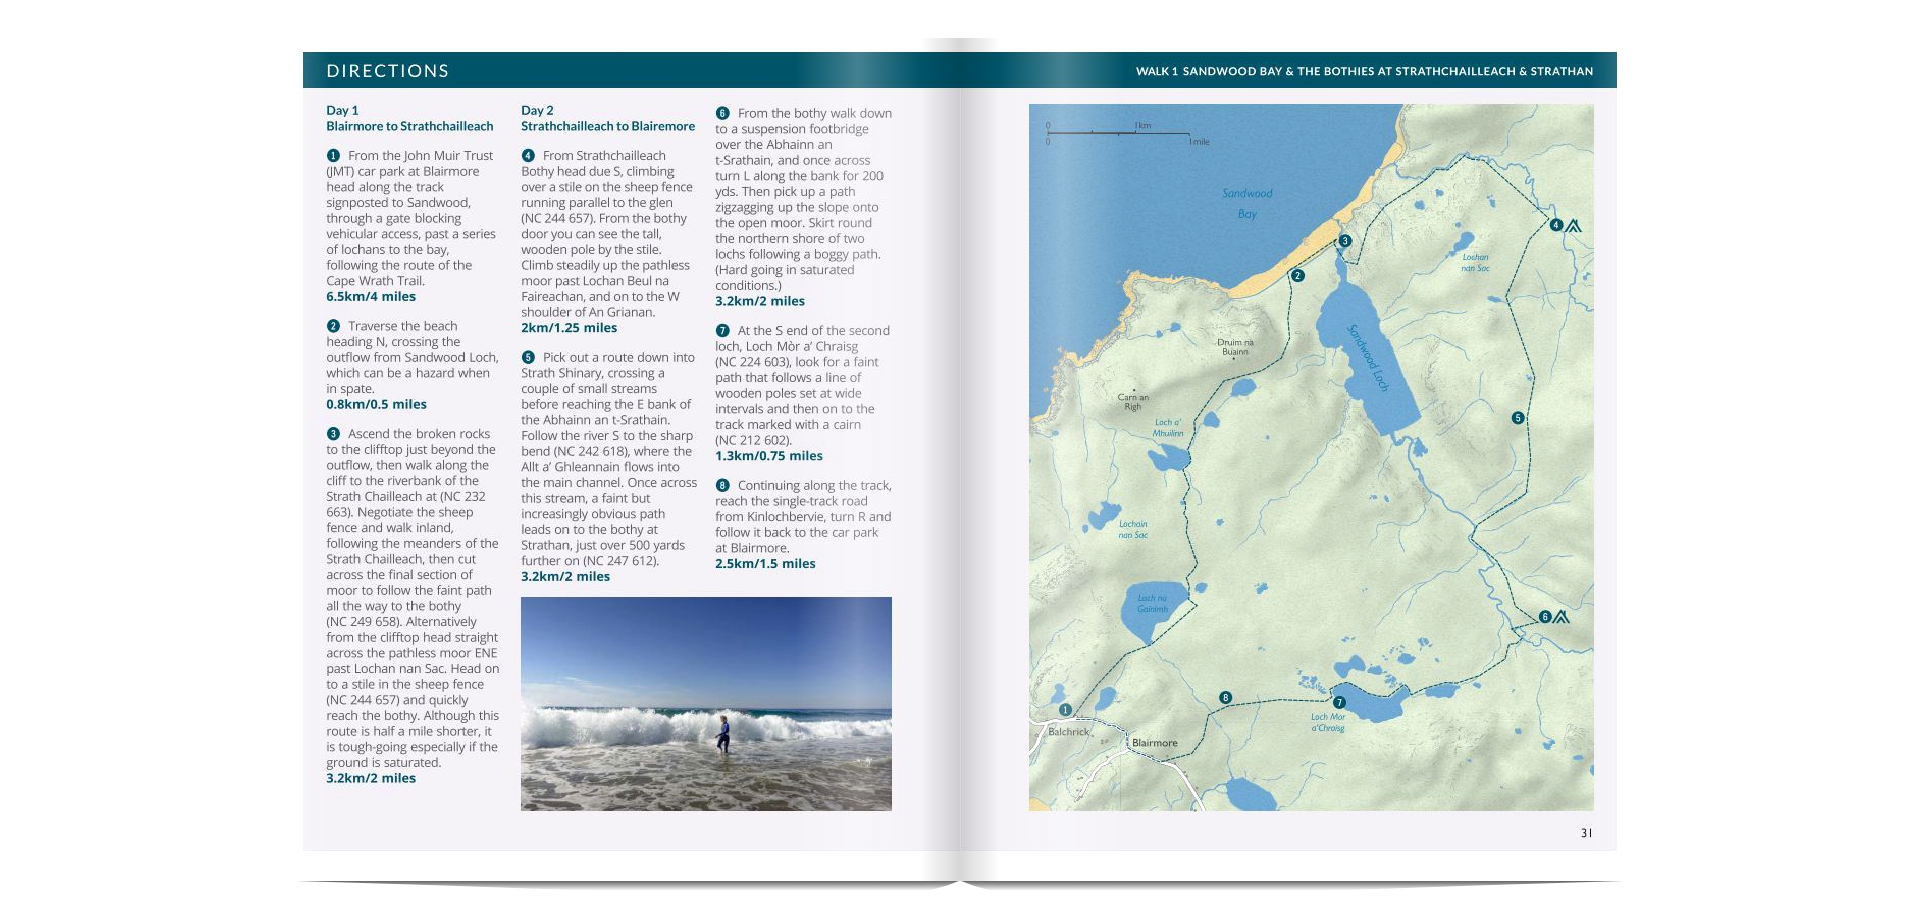Viewport: 1920px width, 920px height.
Task: Click waypoint marker 2 on the map
Action: [1297, 276]
